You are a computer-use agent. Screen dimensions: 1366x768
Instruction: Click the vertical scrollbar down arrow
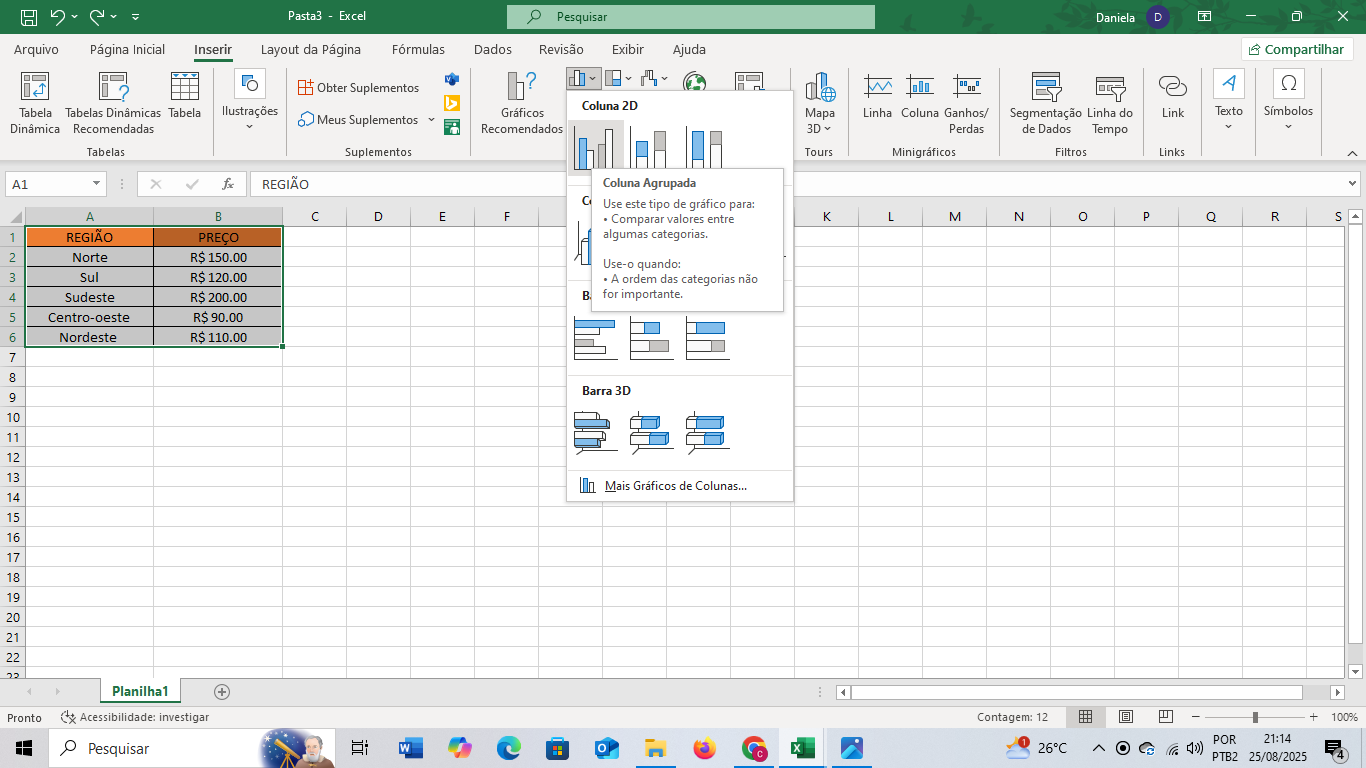click(1355, 671)
